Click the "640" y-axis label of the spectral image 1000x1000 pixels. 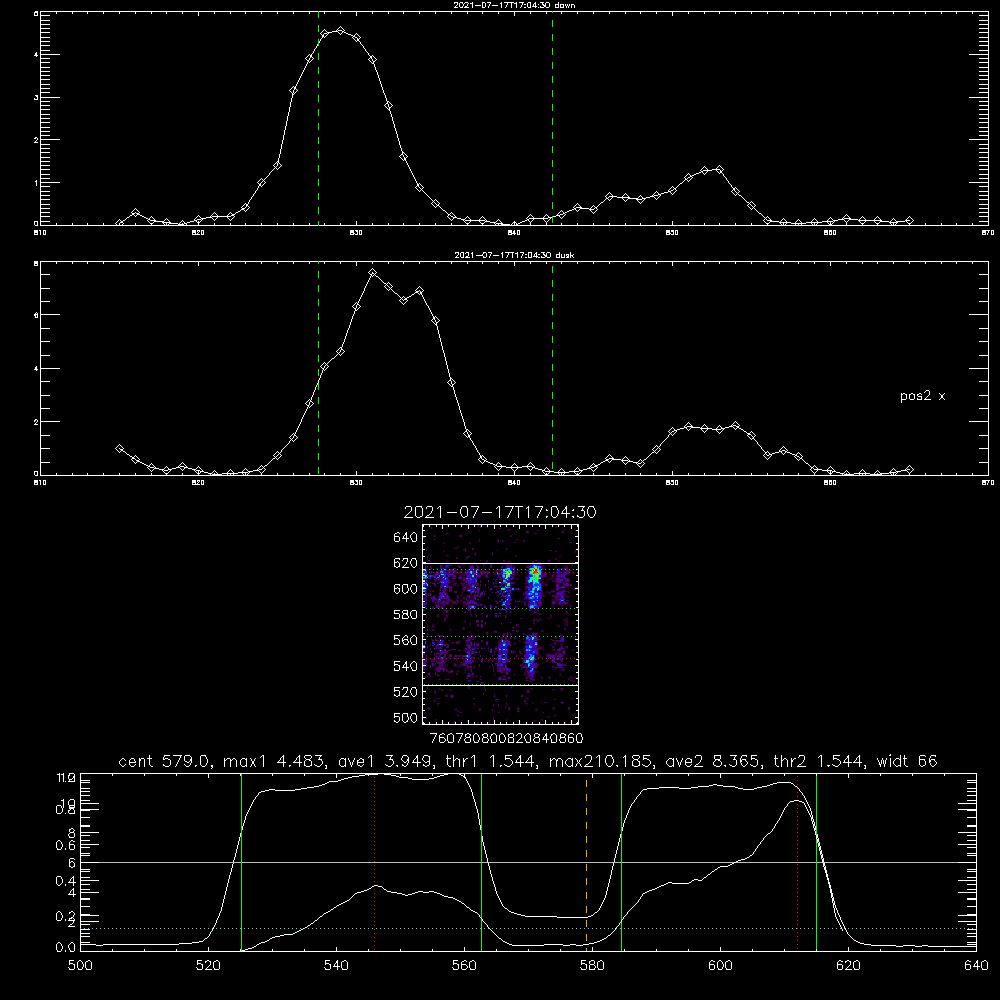click(406, 538)
